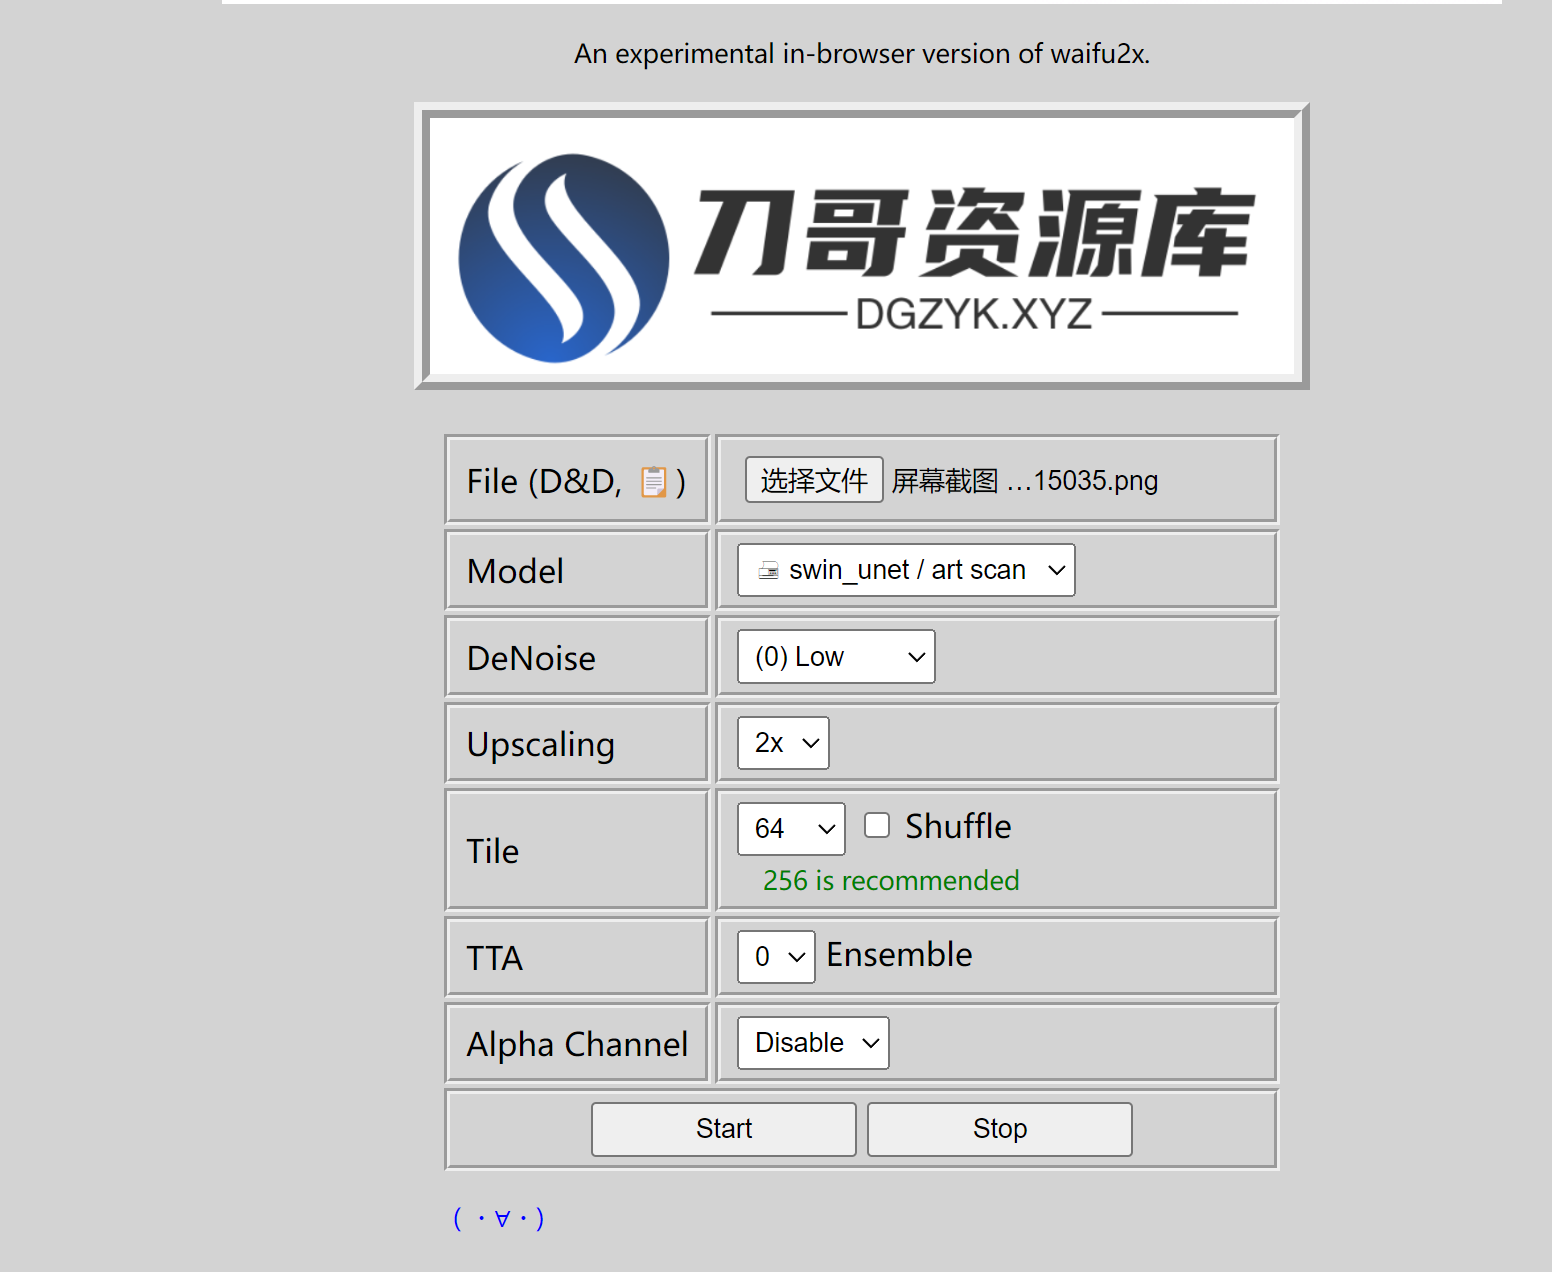Click the Alpha Channel row label
The image size is (1552, 1272).
pos(577,1044)
